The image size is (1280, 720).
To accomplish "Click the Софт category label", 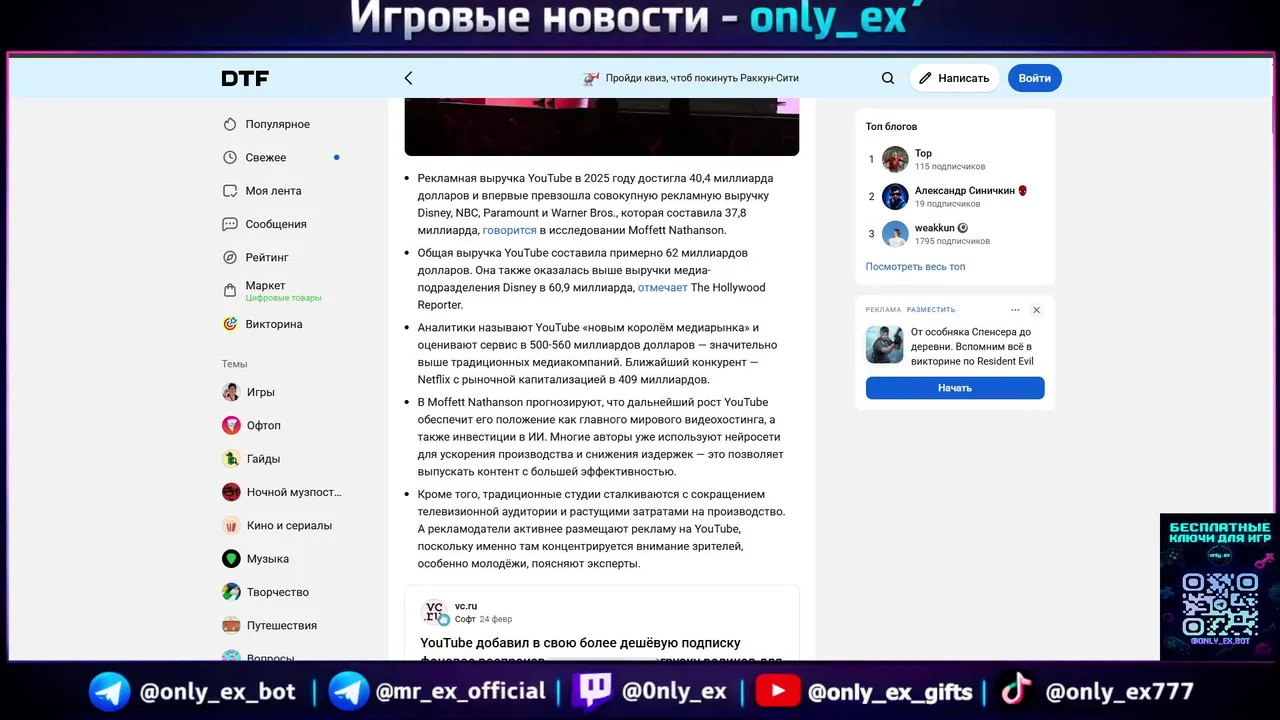I will coord(465,619).
